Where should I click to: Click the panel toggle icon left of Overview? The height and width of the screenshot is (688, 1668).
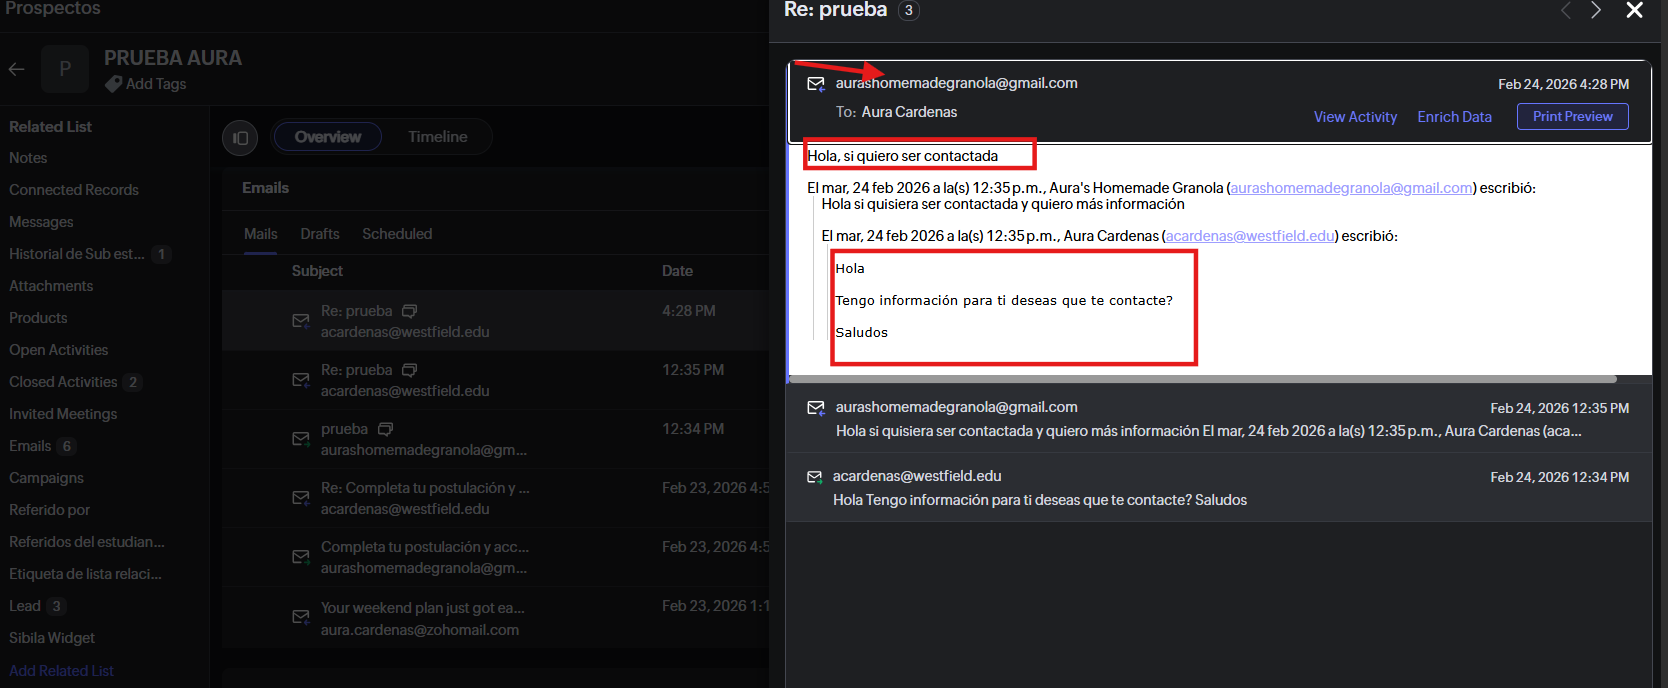point(240,138)
